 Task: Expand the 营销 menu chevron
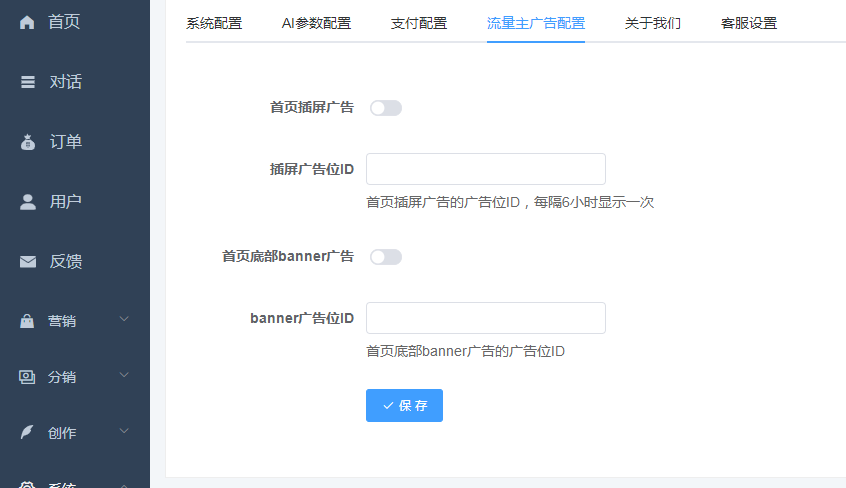124,320
